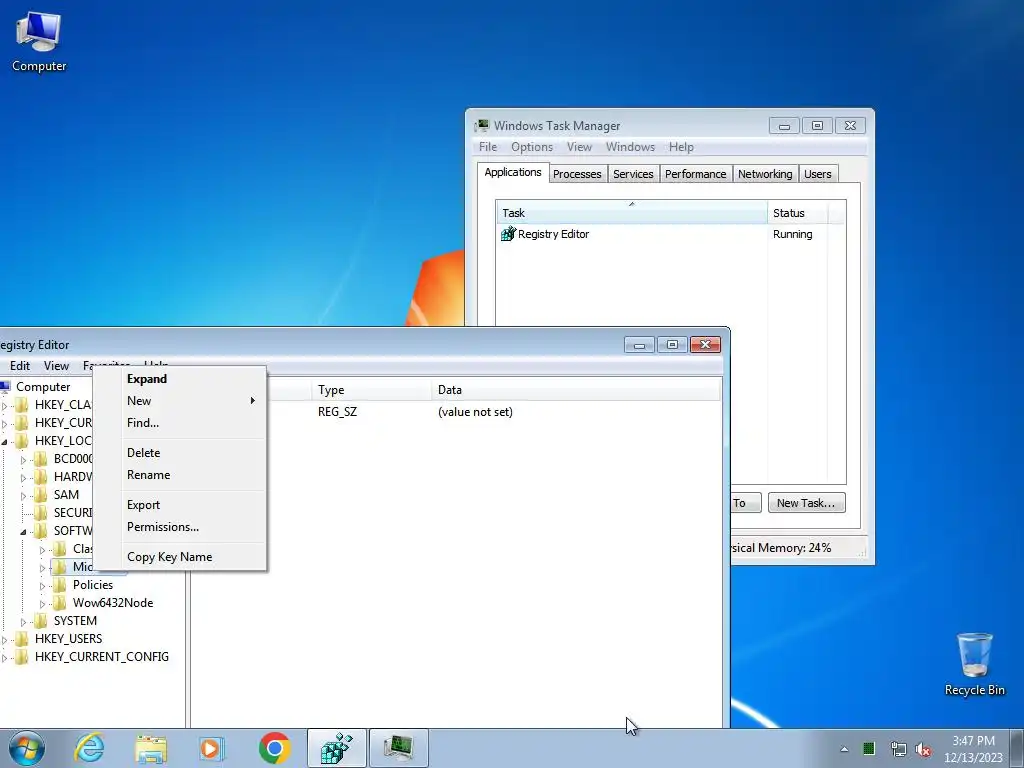
Task: Open Windows Explorer from the taskbar
Action: 150,748
